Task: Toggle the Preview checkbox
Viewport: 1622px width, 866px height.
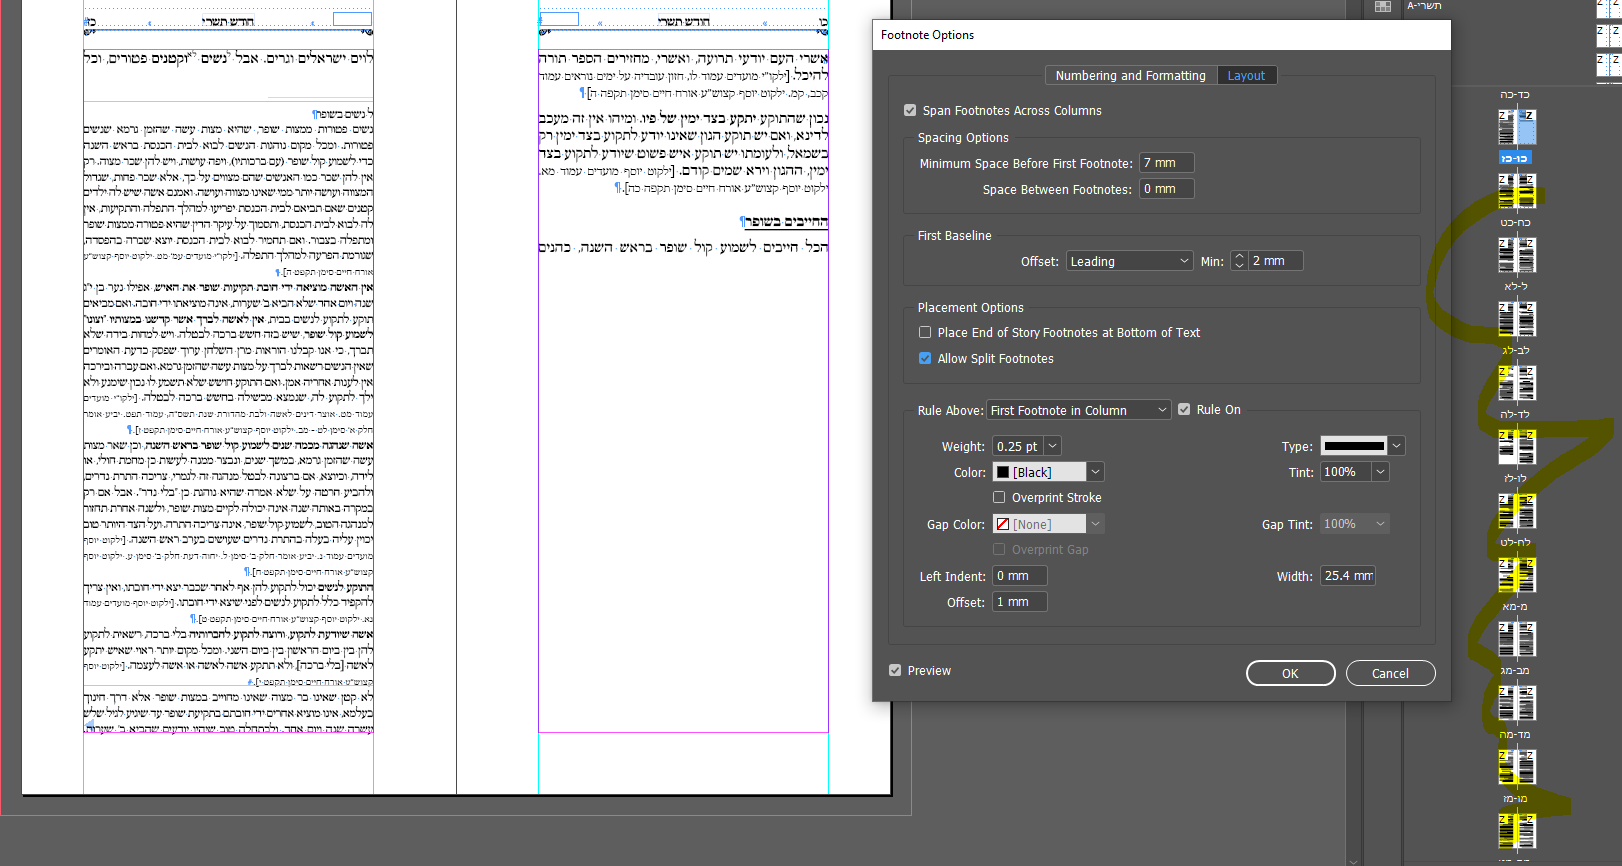Action: 895,671
